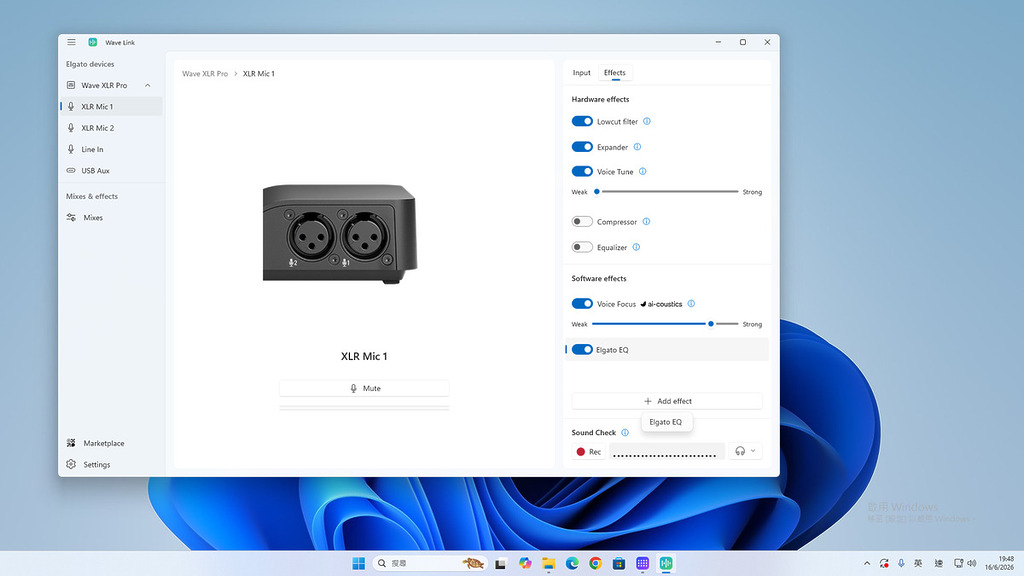Click the Sound Check dotted waveform bar
The width and height of the screenshot is (1024, 576).
click(666, 451)
